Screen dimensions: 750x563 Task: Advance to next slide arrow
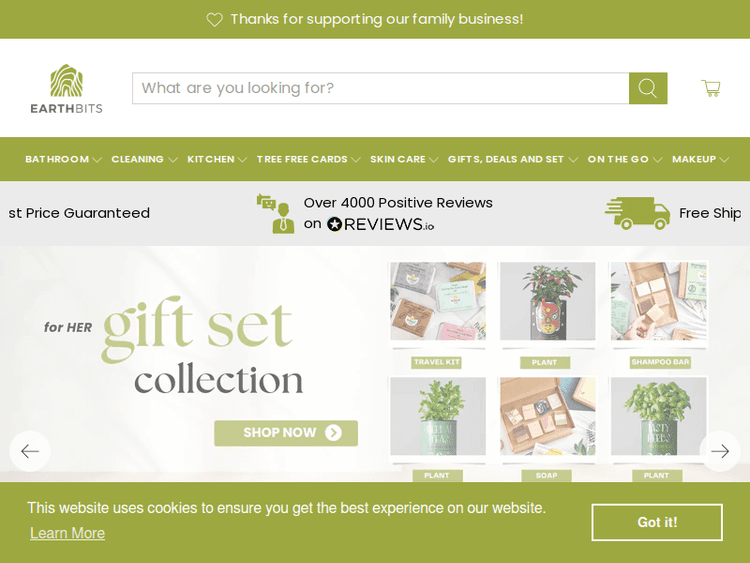coord(720,451)
